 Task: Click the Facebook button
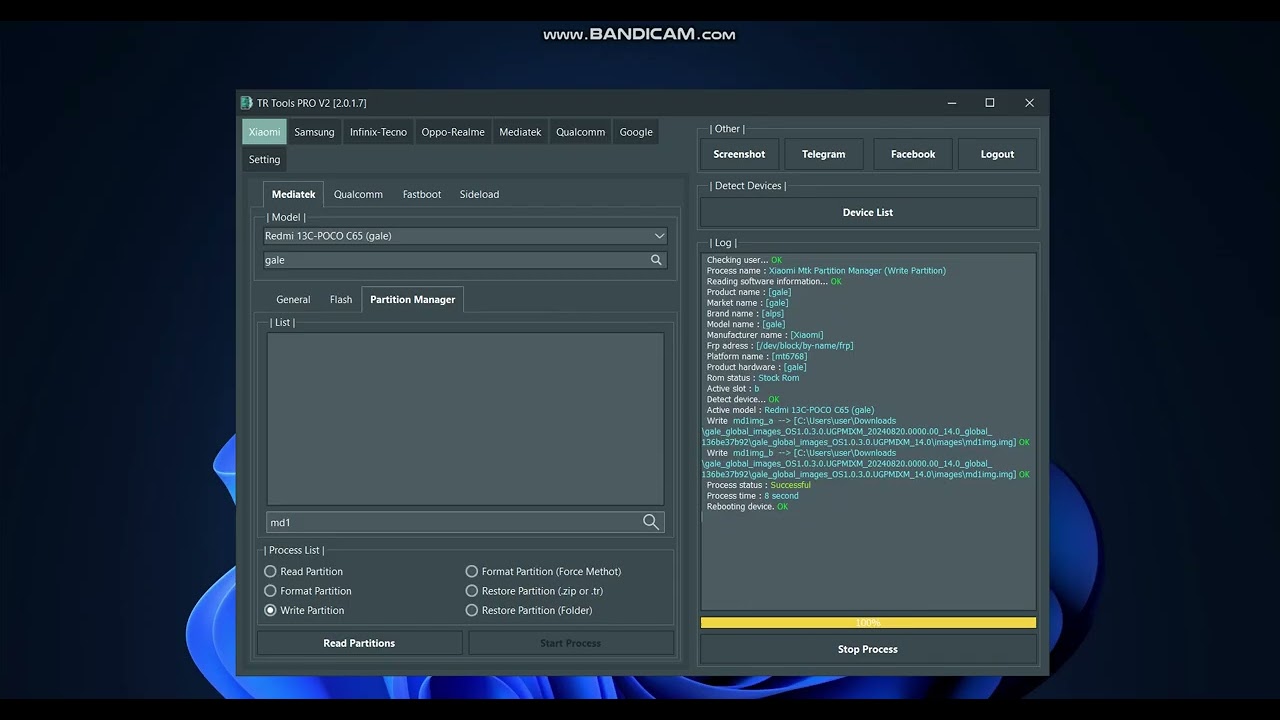(913, 154)
